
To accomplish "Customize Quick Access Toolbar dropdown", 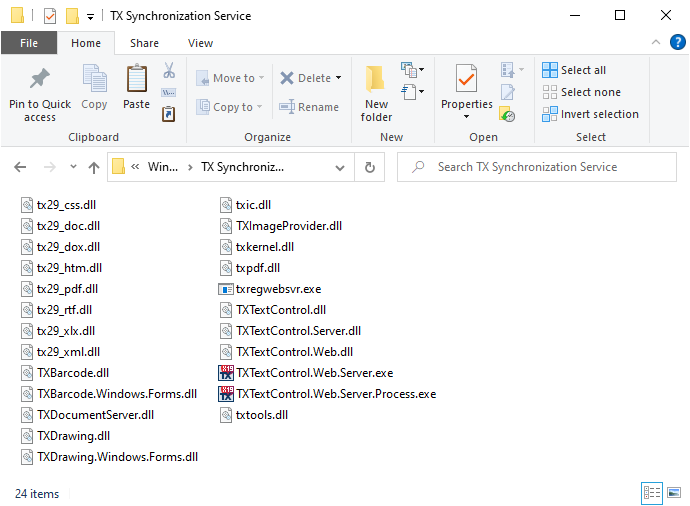I will pyautogui.click(x=90, y=17).
